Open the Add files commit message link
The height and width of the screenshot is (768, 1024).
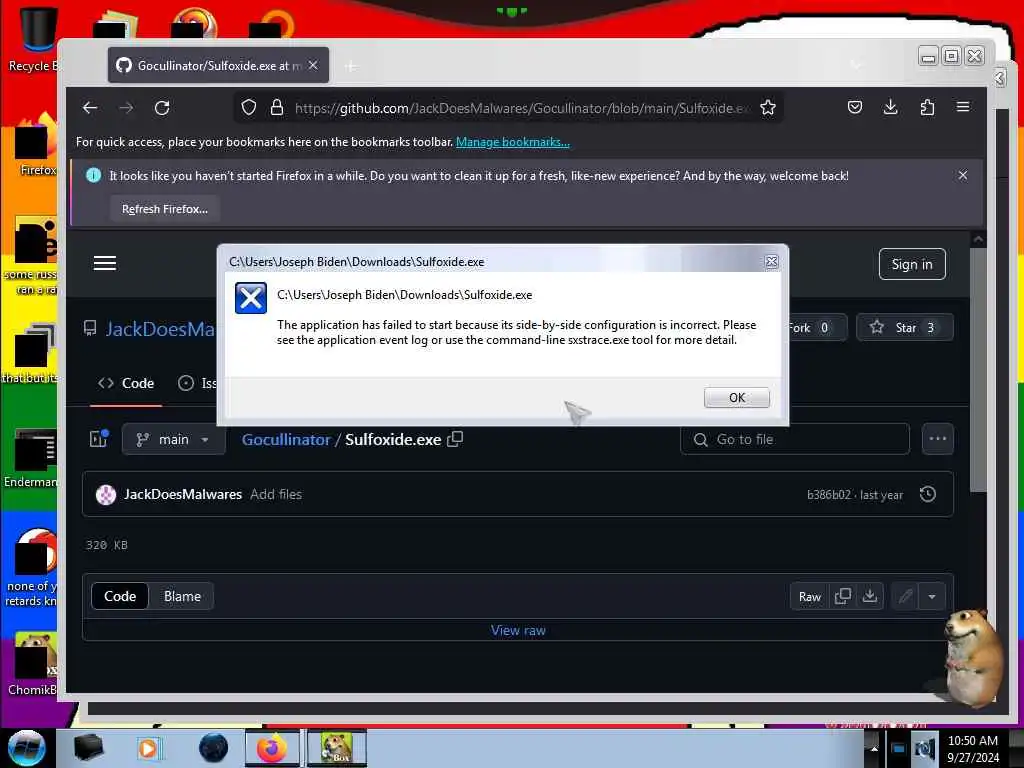coord(276,494)
